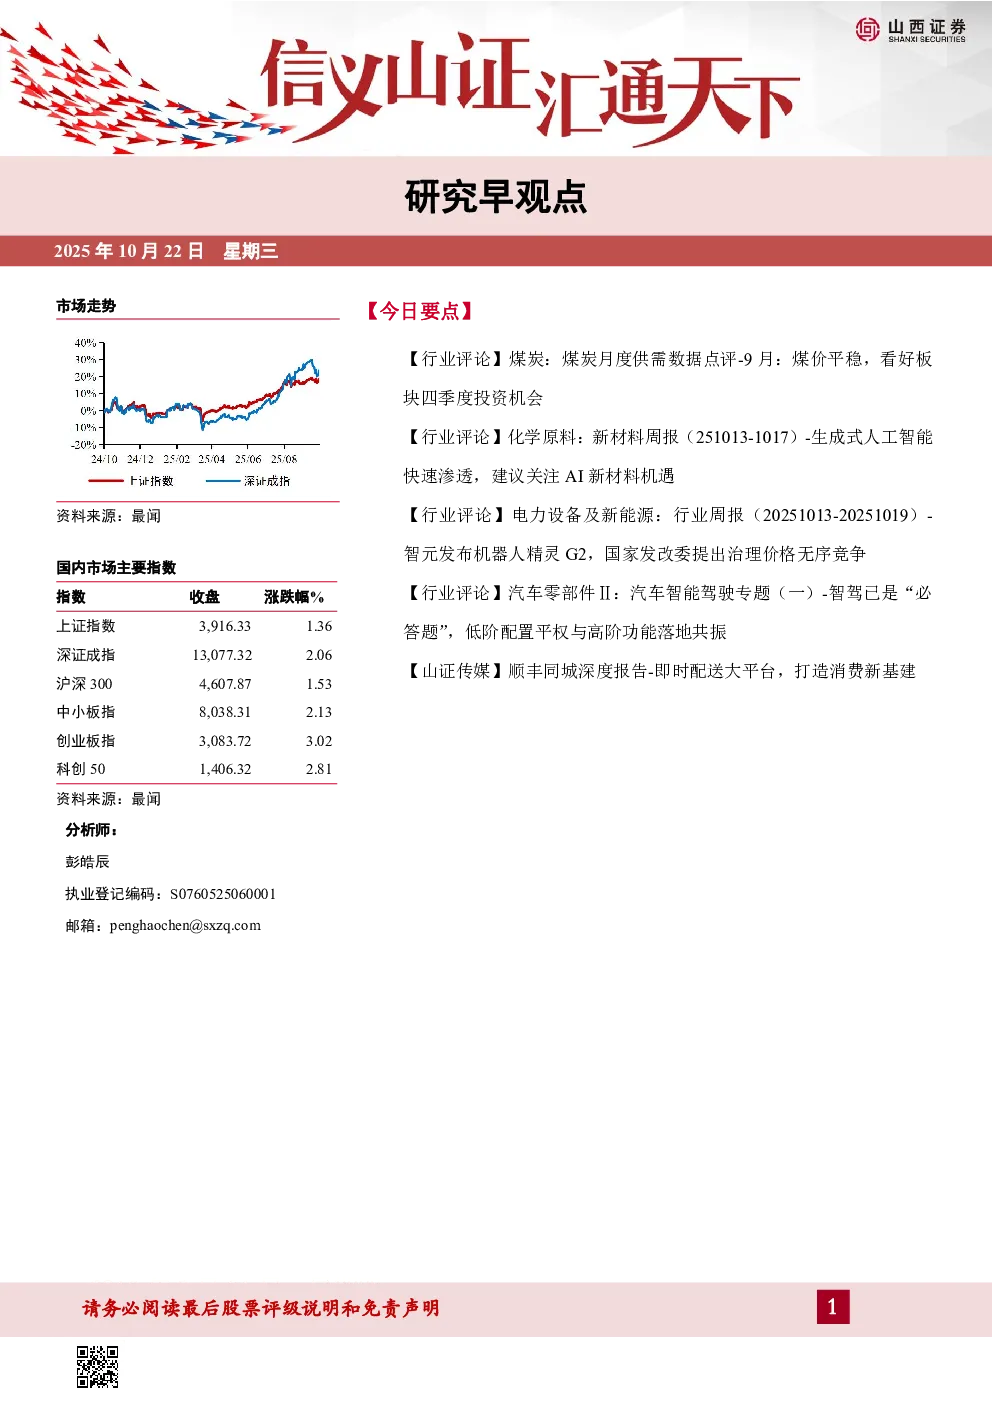Open the 顺丰同城深度报告 entry

tap(660, 671)
